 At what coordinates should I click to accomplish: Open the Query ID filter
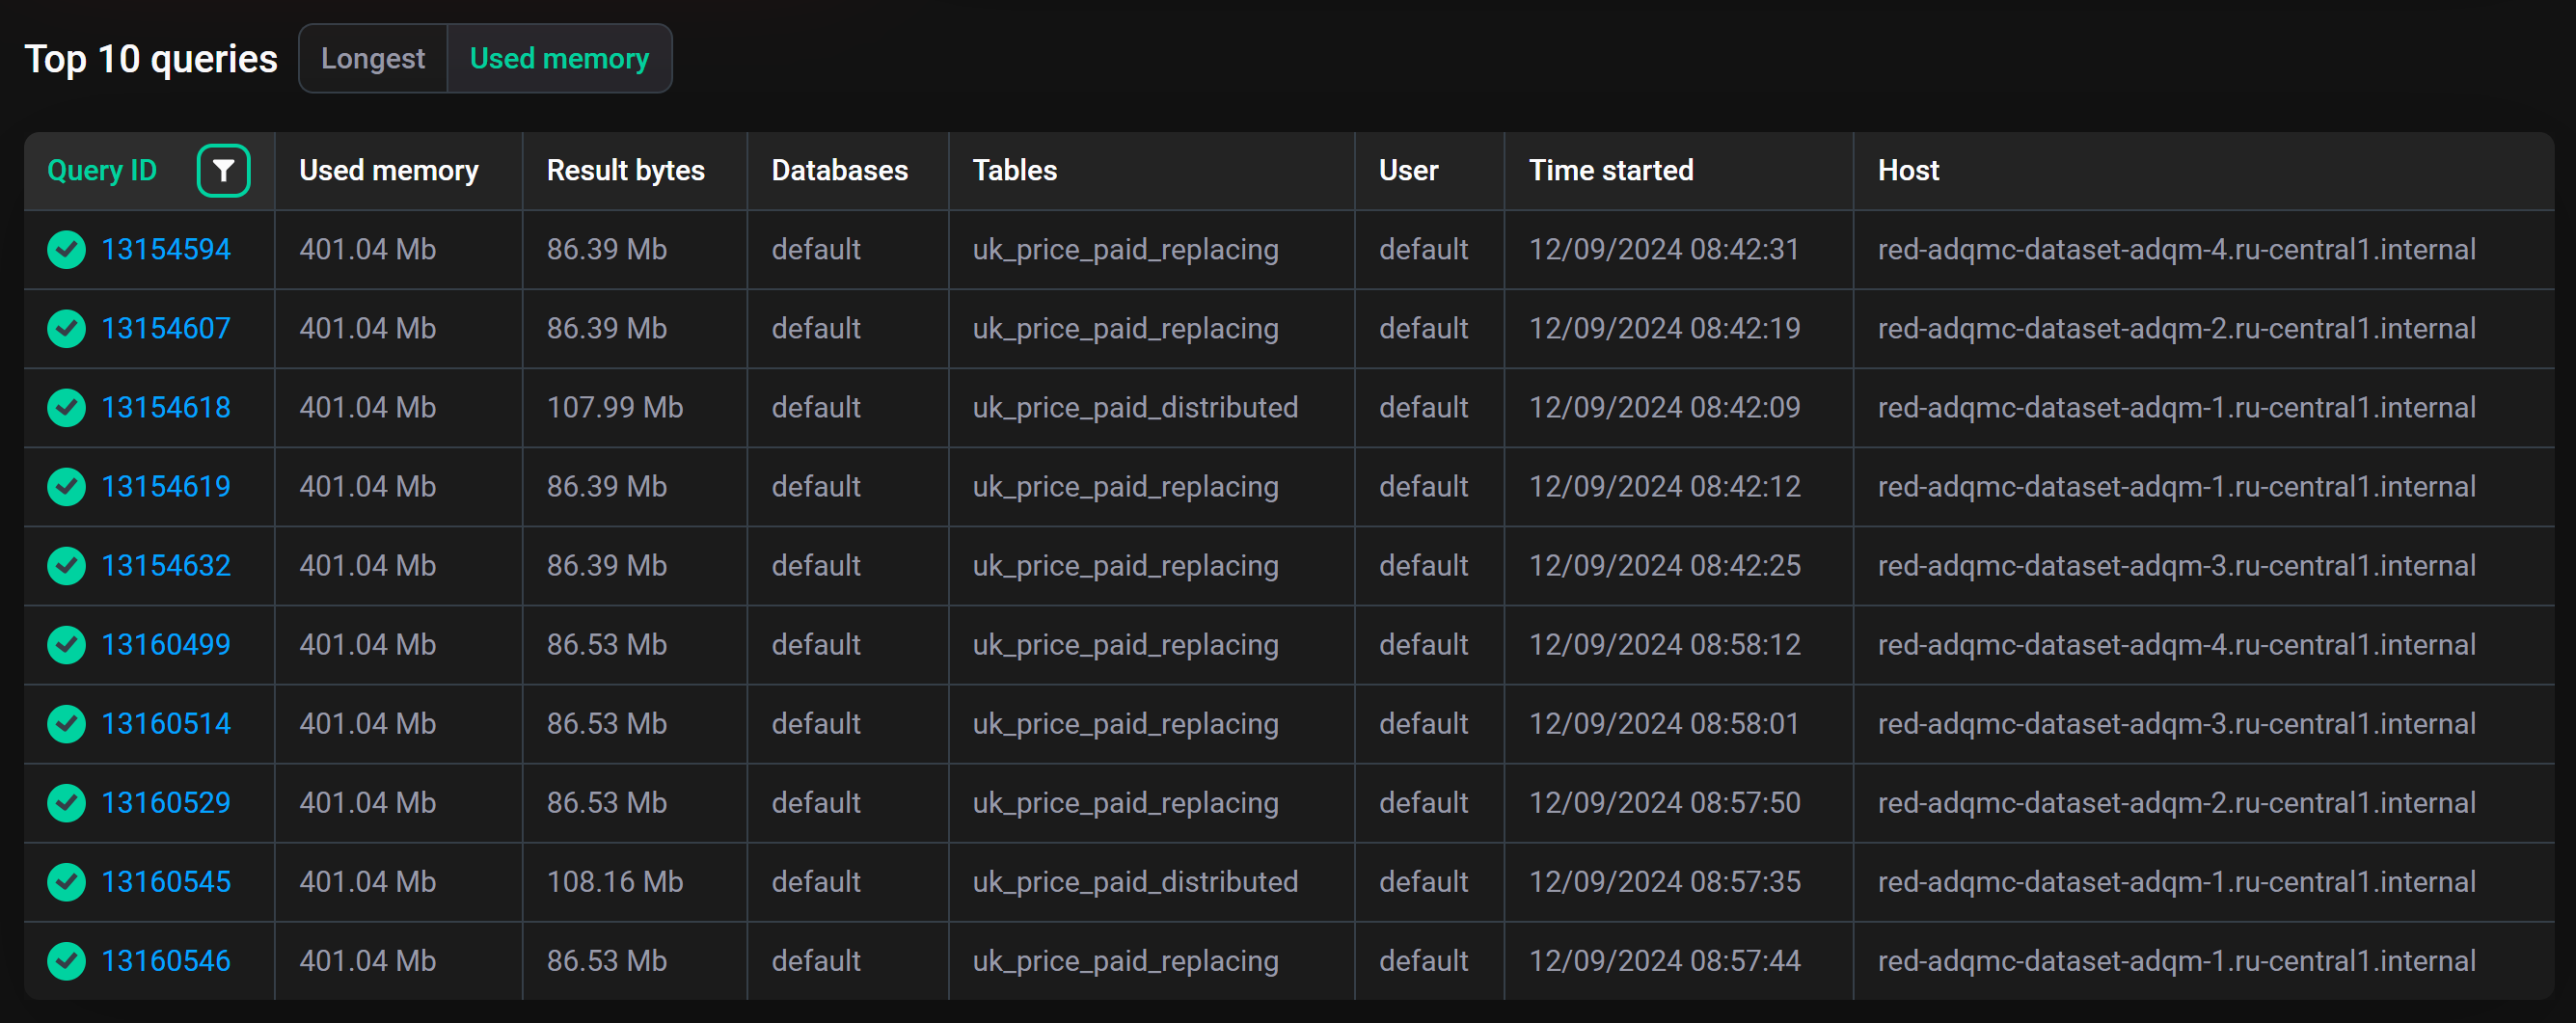point(224,170)
